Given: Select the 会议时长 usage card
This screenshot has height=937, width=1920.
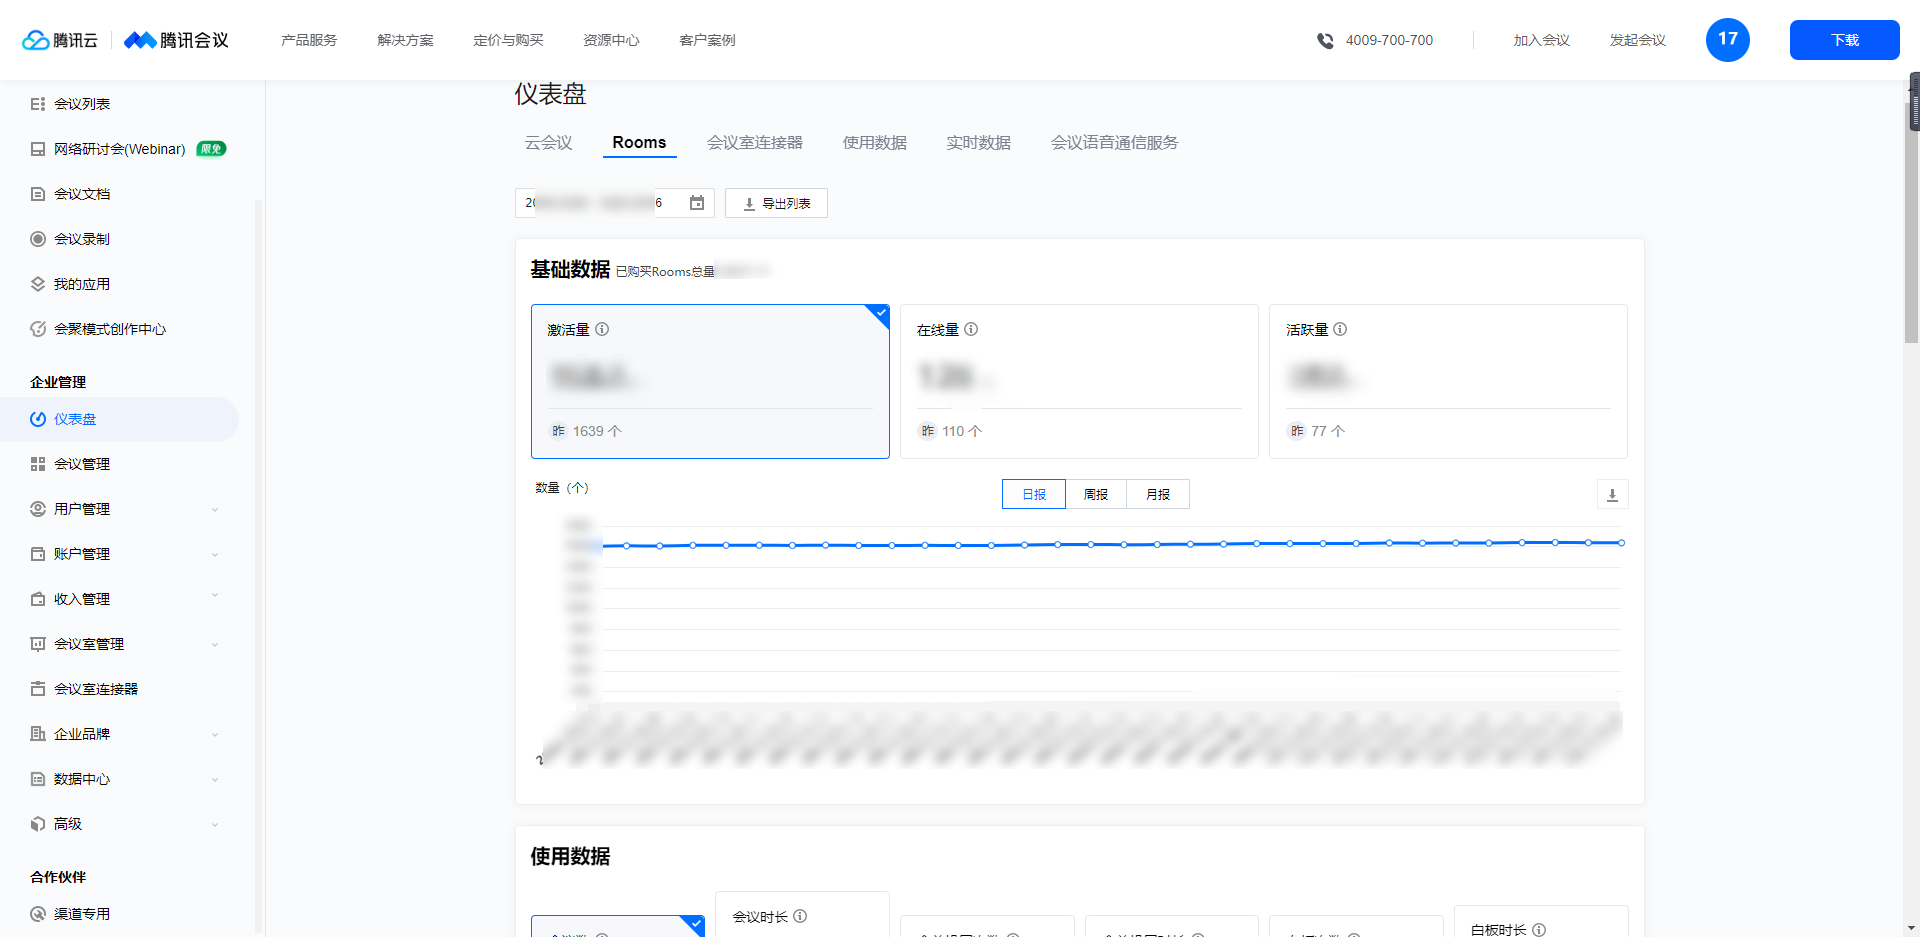Looking at the screenshot, I should (x=802, y=914).
